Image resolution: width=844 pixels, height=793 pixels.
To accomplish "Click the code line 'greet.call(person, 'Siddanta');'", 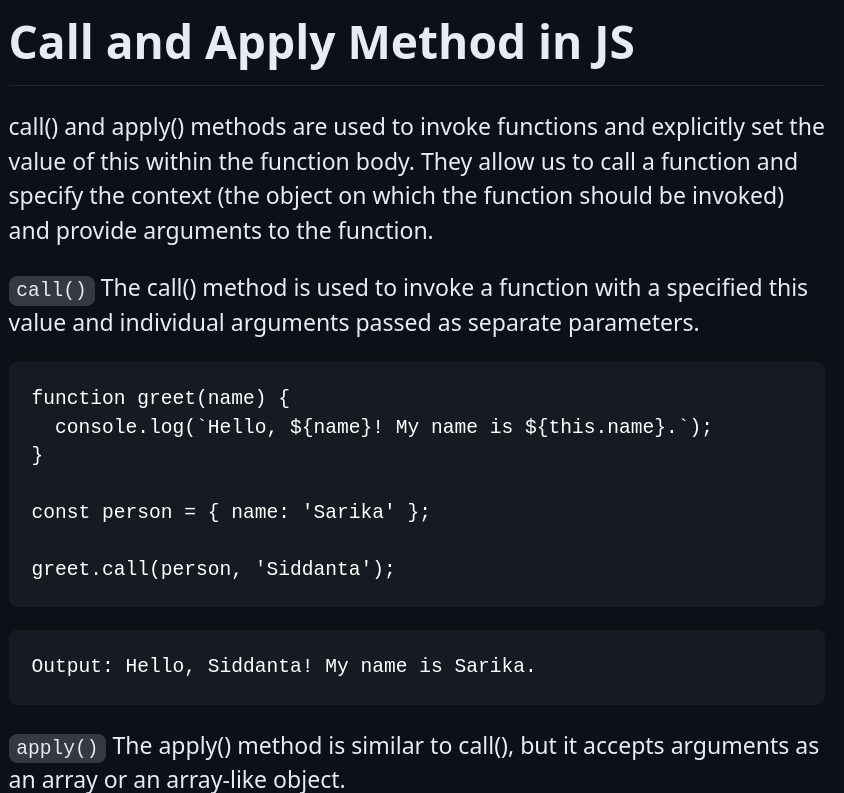I will click(213, 569).
